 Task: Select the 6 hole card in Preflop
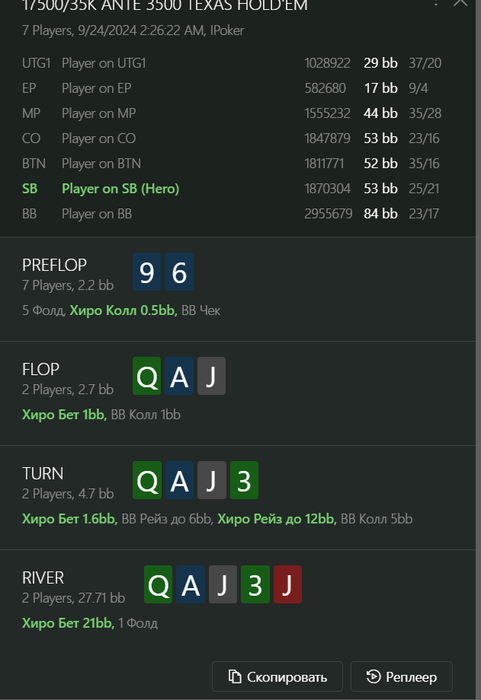pyautogui.click(x=179, y=272)
